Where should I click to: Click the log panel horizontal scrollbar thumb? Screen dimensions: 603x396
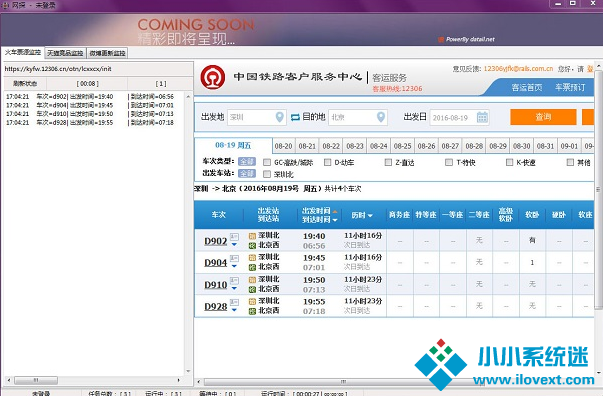tap(36, 380)
